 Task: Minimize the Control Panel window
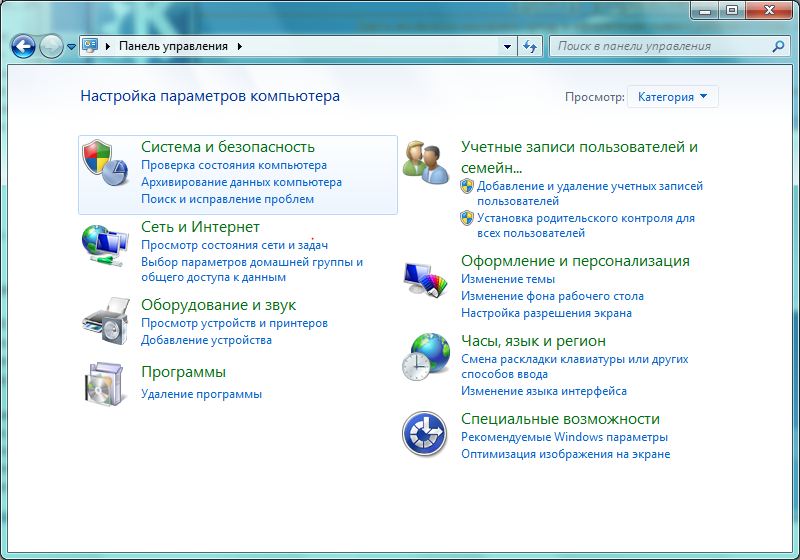point(705,10)
